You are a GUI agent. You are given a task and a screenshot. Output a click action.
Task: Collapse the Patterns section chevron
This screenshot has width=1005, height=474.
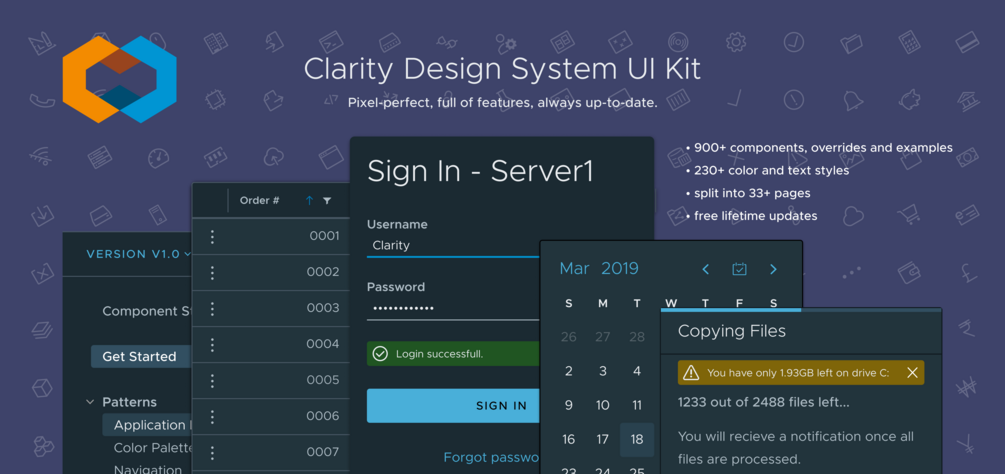click(x=90, y=402)
